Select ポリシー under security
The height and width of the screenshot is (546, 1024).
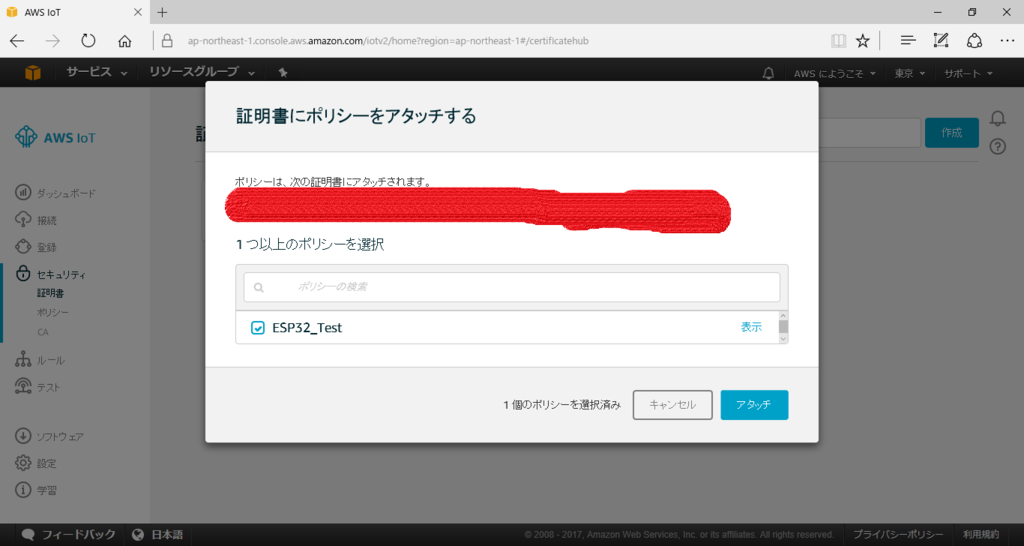(53, 313)
